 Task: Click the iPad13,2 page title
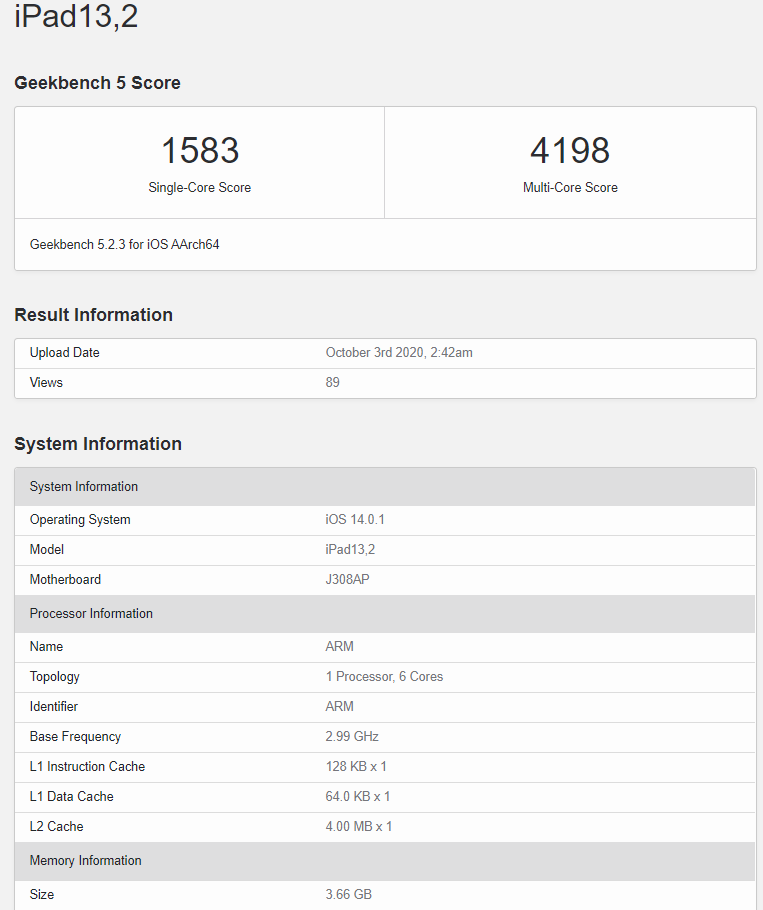[76, 16]
